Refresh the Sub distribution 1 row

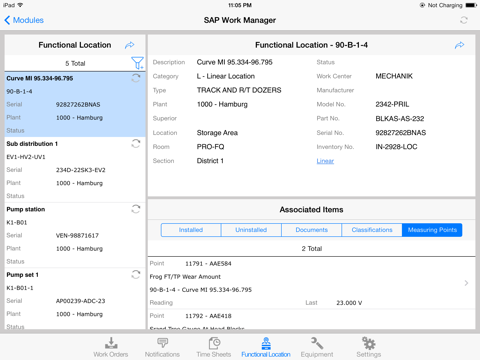point(136,144)
